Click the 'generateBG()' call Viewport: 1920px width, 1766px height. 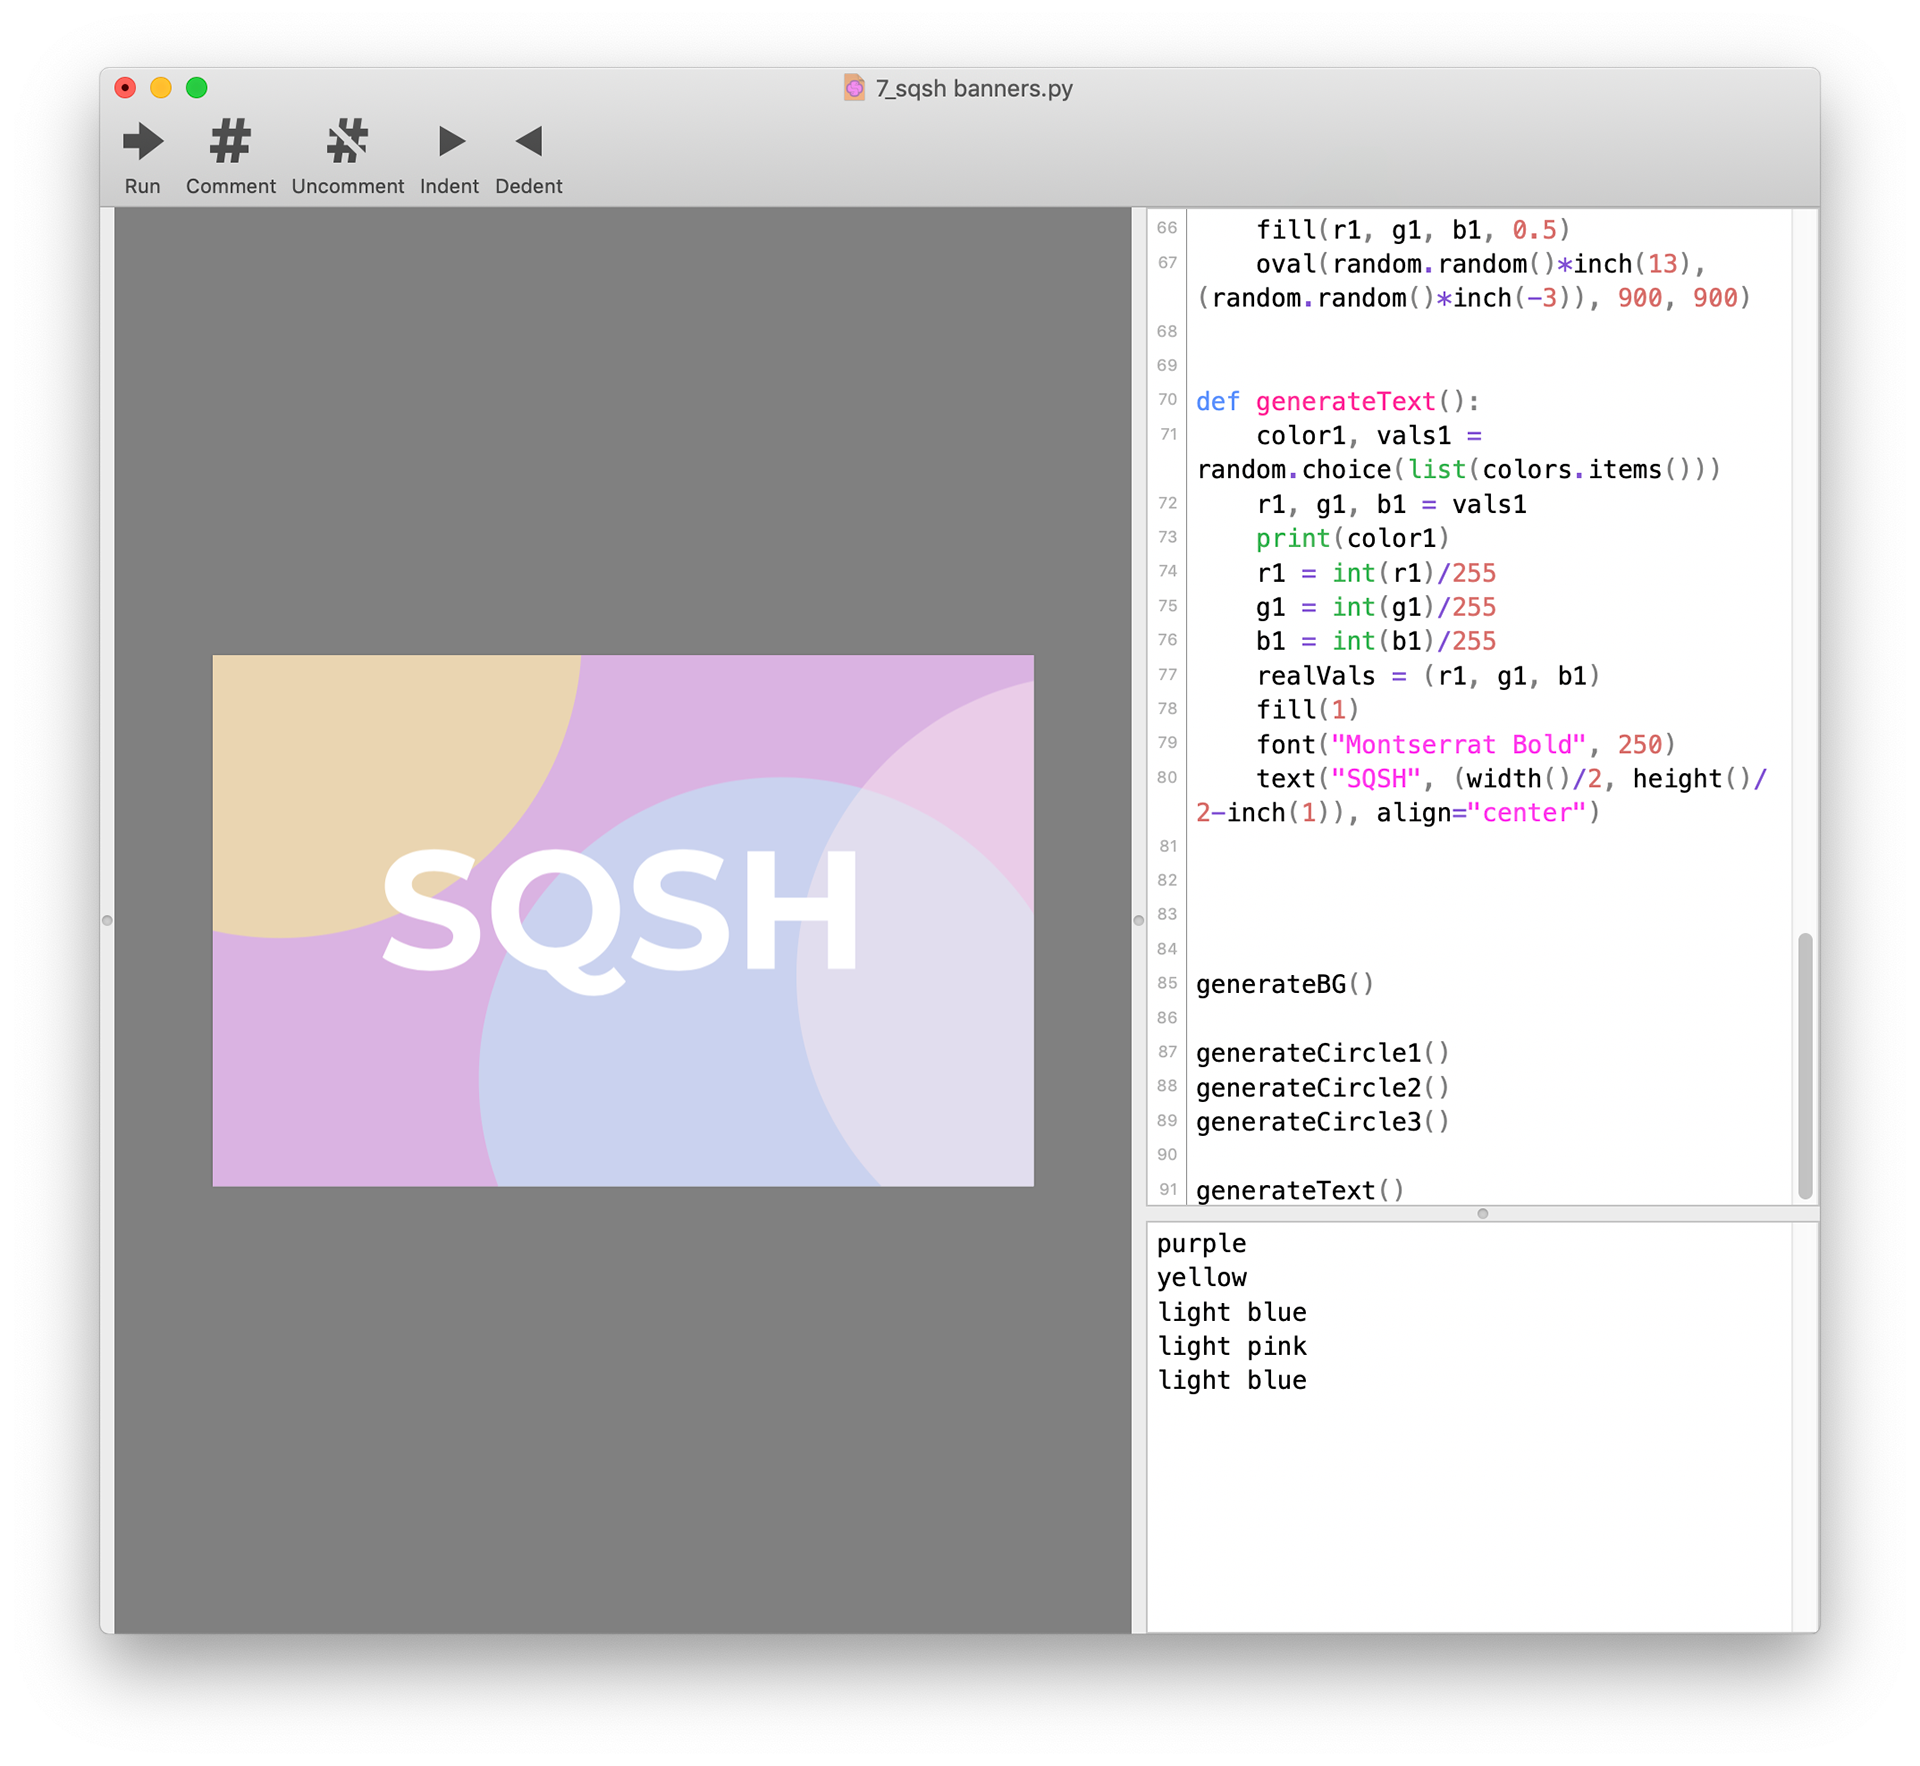click(x=1285, y=984)
